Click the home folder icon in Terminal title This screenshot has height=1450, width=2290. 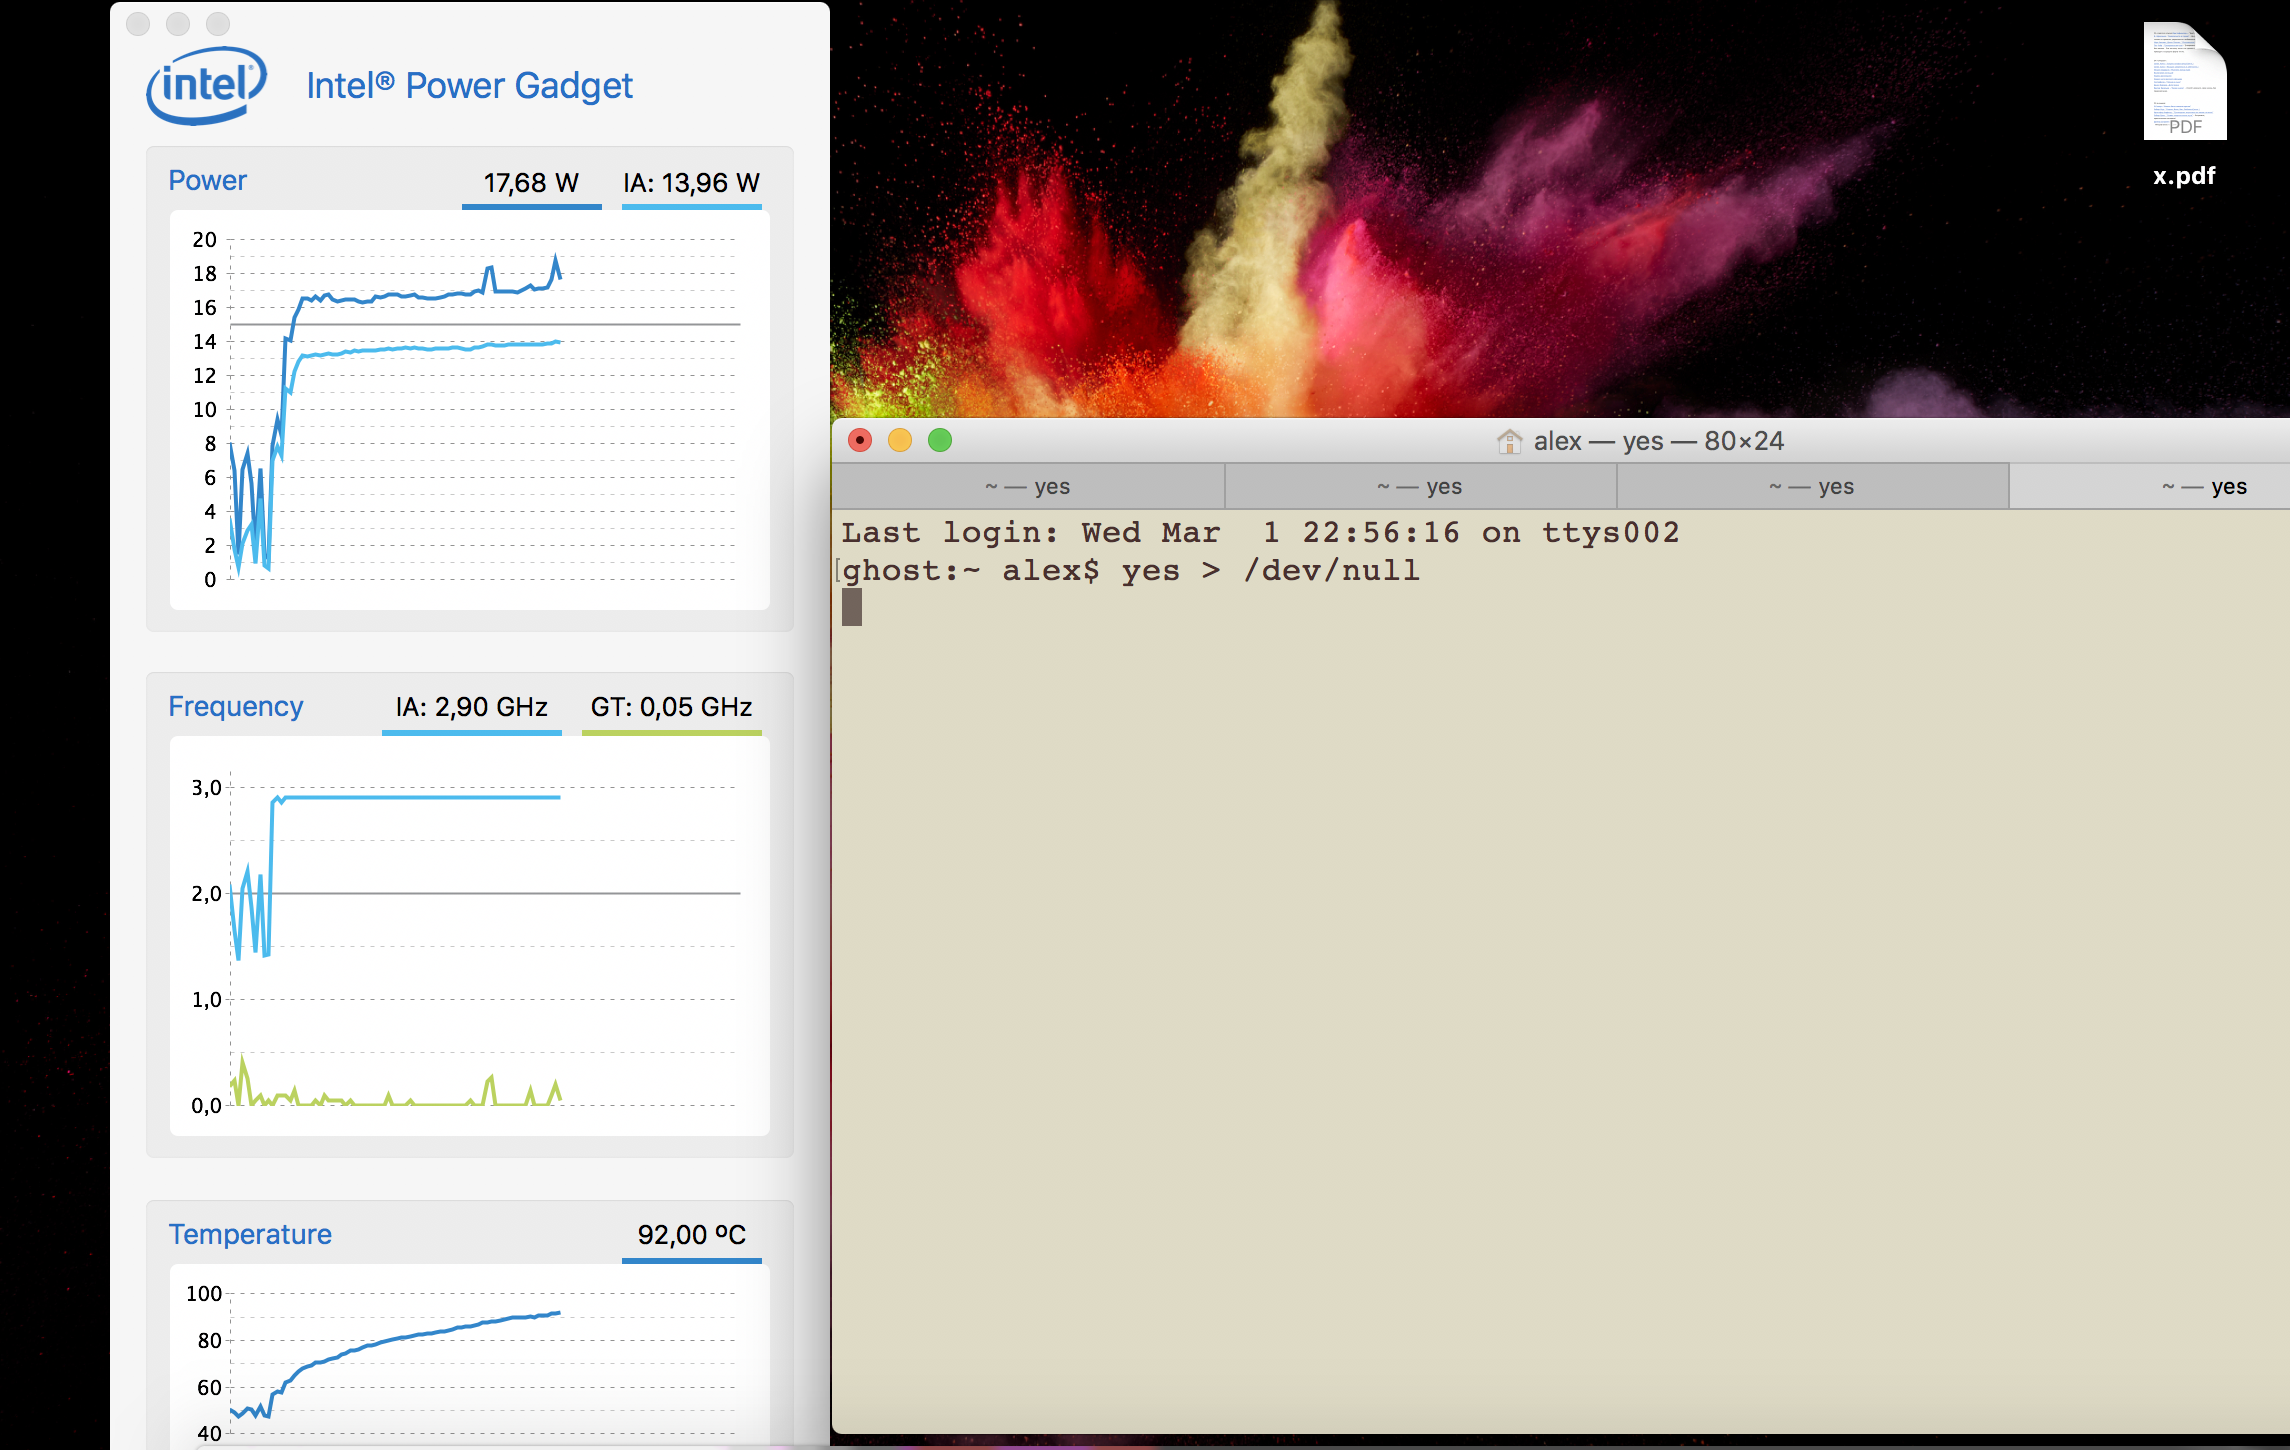pos(1509,441)
